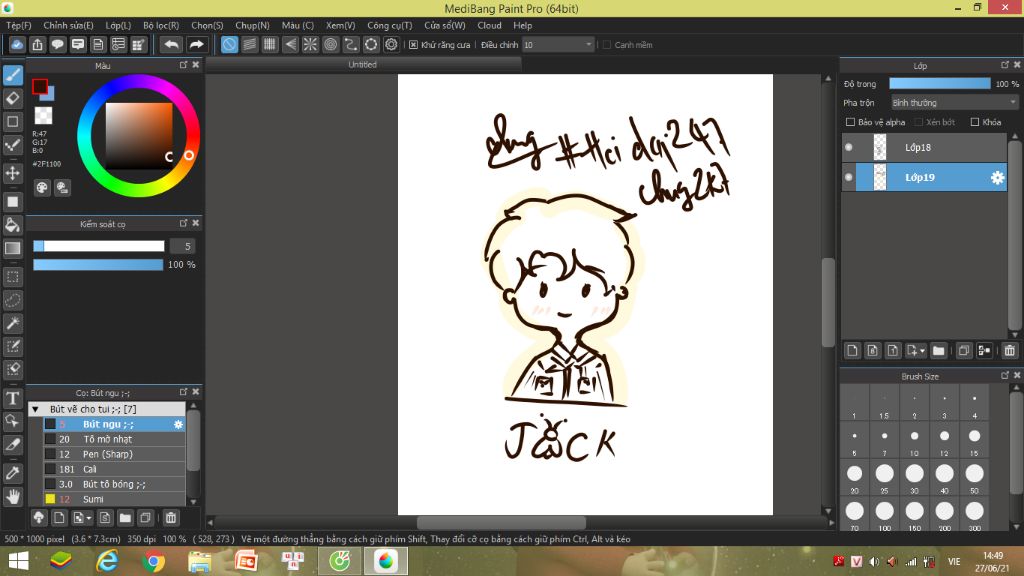Open the Cửa sổ(W) menu
The width and height of the screenshot is (1024, 576).
445,25
